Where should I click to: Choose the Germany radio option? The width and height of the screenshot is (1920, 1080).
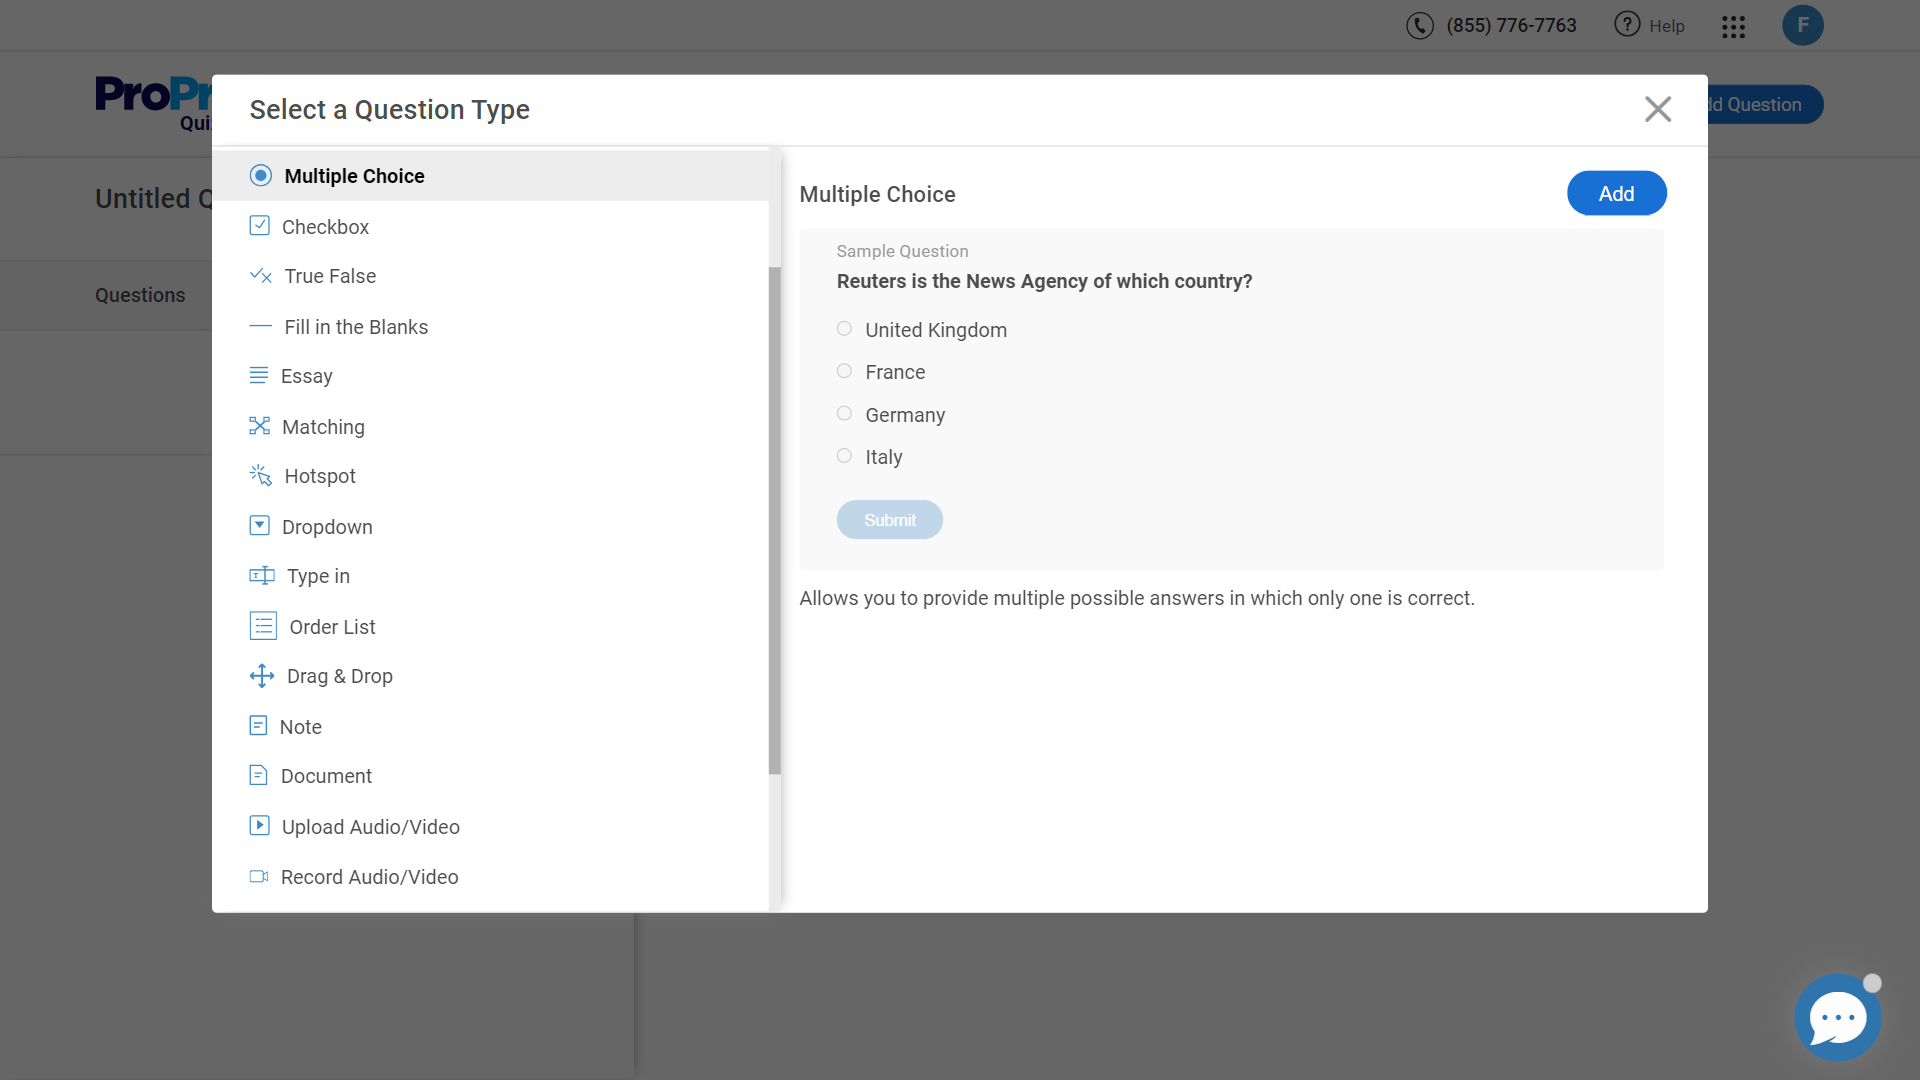844,414
